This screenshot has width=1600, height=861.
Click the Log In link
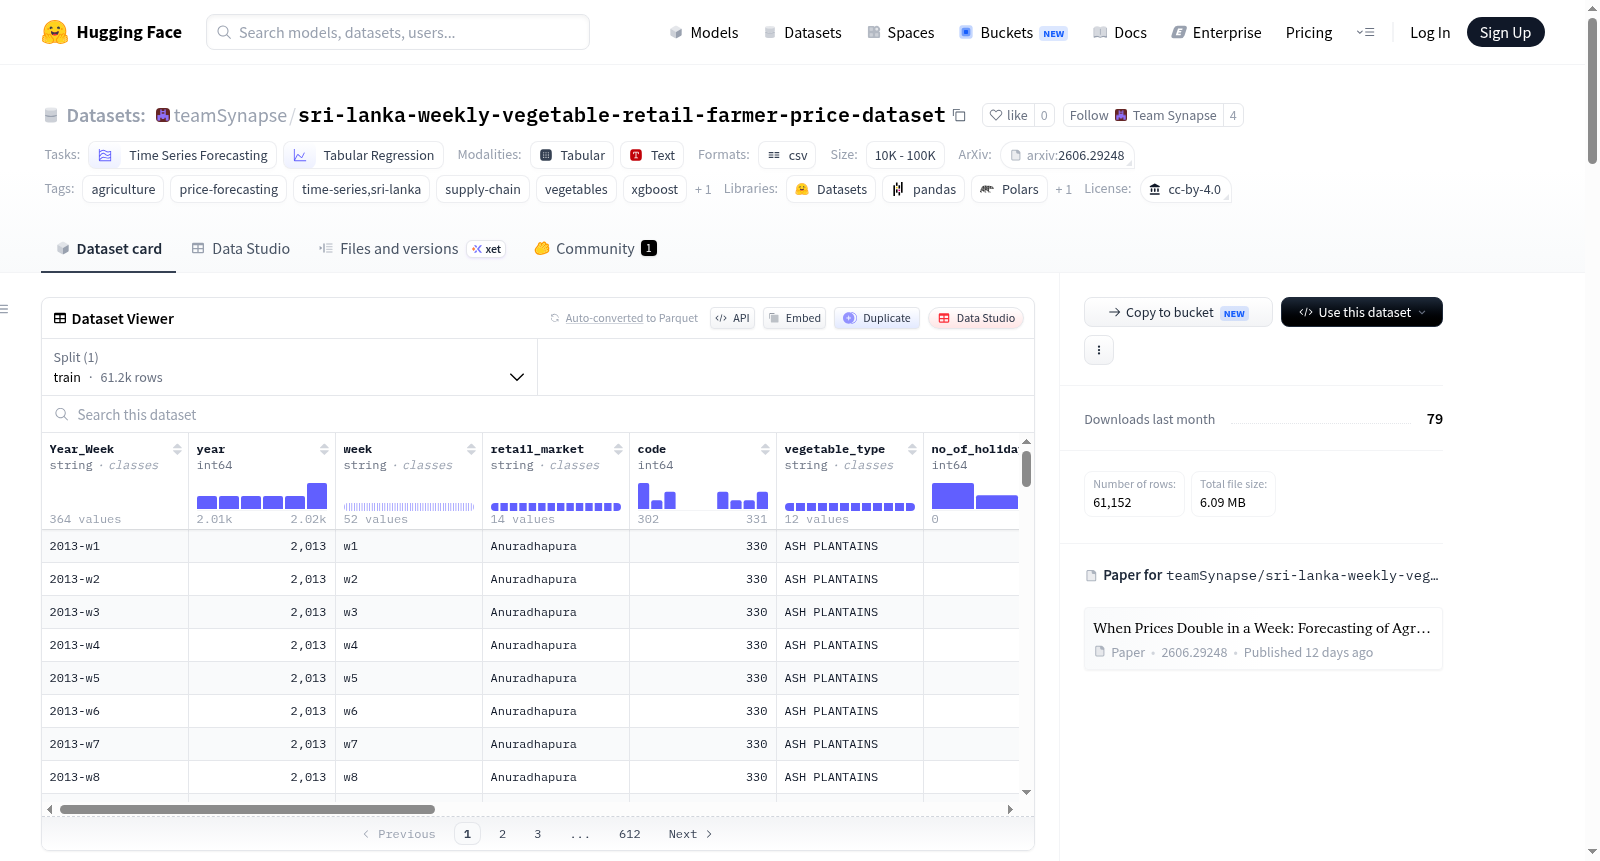click(x=1430, y=32)
